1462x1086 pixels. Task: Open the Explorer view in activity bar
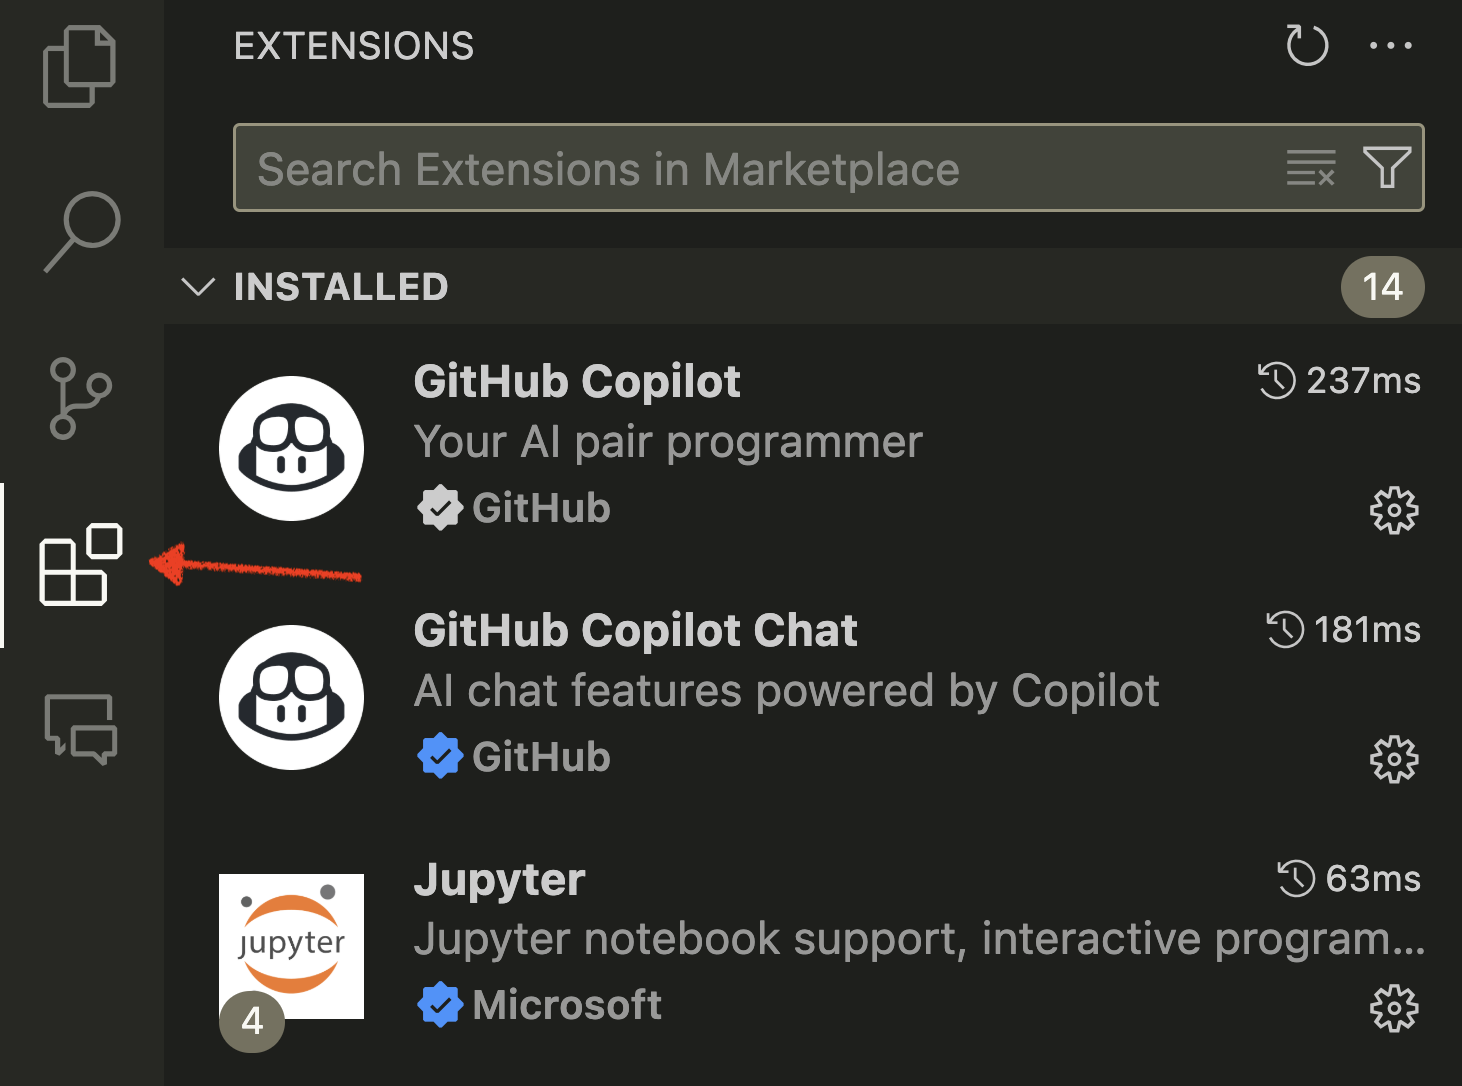coord(80,66)
